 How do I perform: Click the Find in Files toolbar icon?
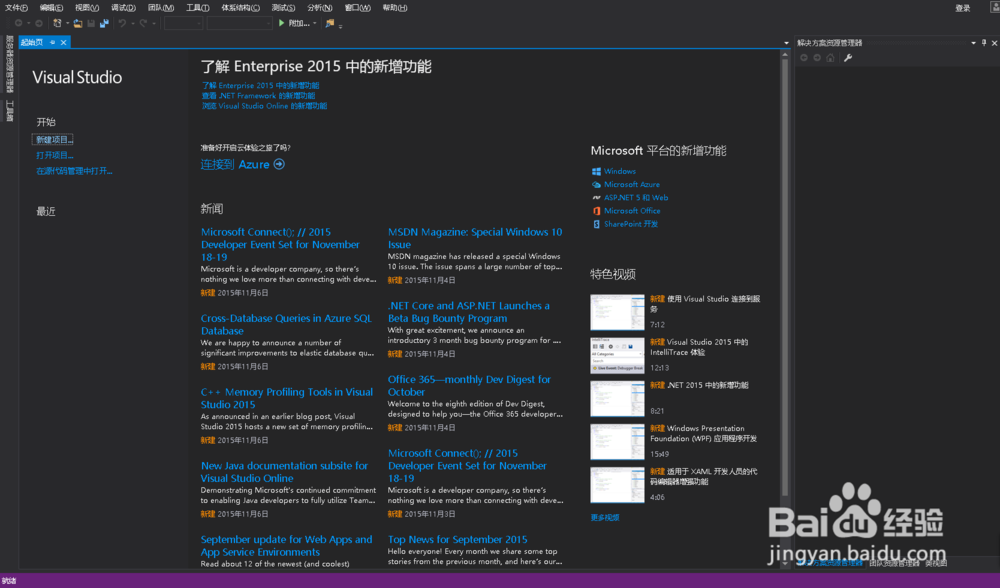(330, 23)
